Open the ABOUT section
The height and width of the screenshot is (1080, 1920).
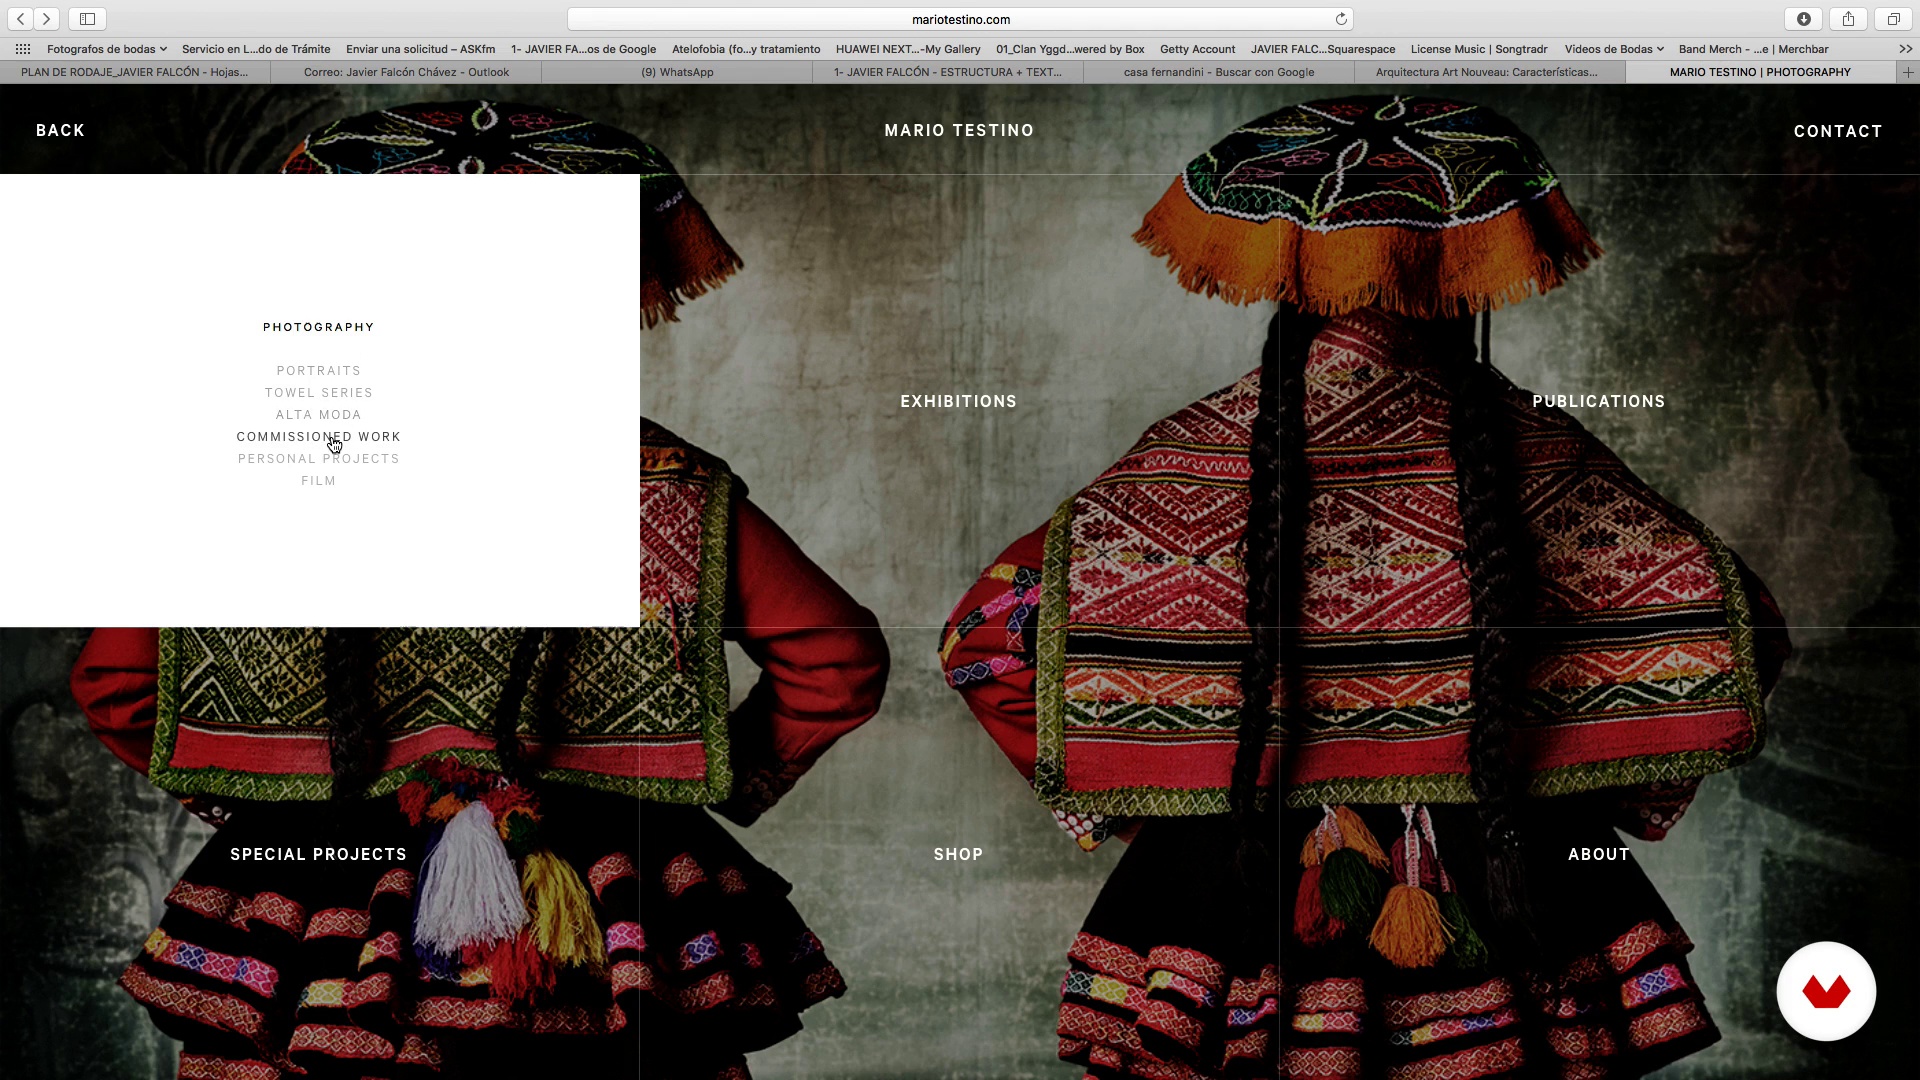[1599, 854]
